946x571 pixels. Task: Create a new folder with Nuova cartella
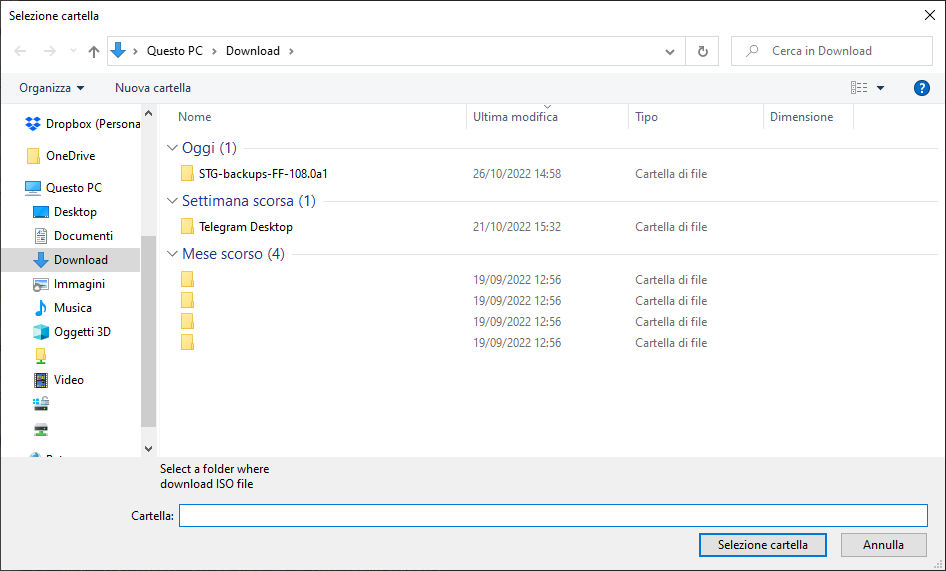point(153,88)
